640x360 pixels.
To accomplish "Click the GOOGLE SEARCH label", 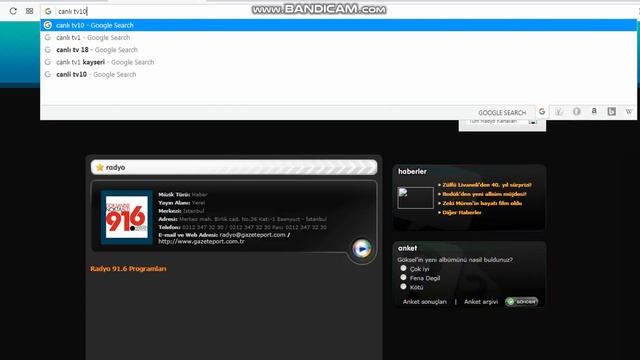I will pyautogui.click(x=502, y=113).
